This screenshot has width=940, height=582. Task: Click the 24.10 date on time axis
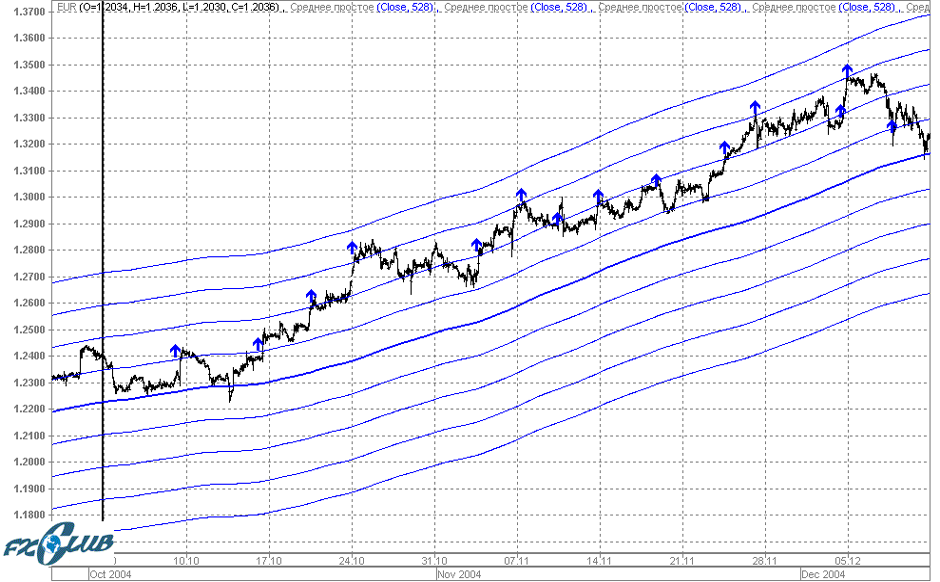tap(351, 561)
